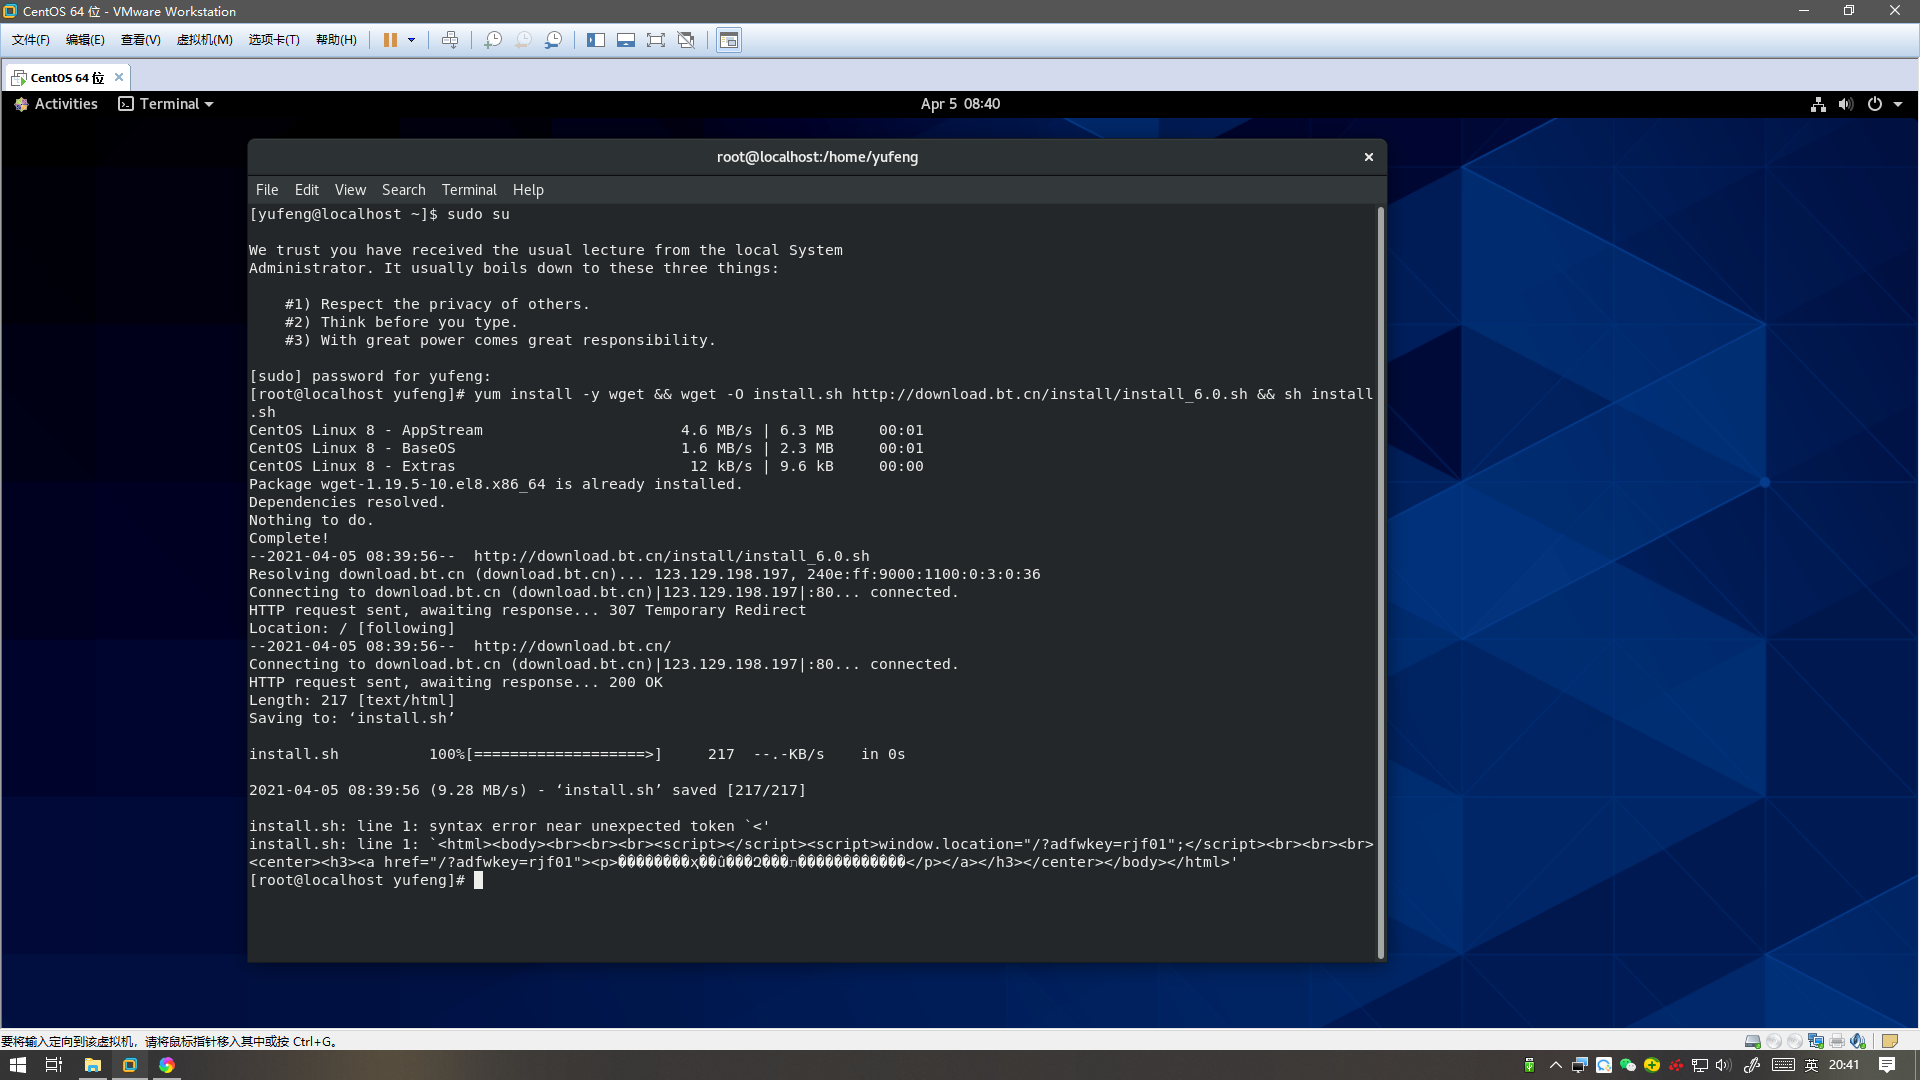This screenshot has height=1080, width=1920.
Task: Click the hard disk device status icon
Action: pyautogui.click(x=1753, y=1041)
